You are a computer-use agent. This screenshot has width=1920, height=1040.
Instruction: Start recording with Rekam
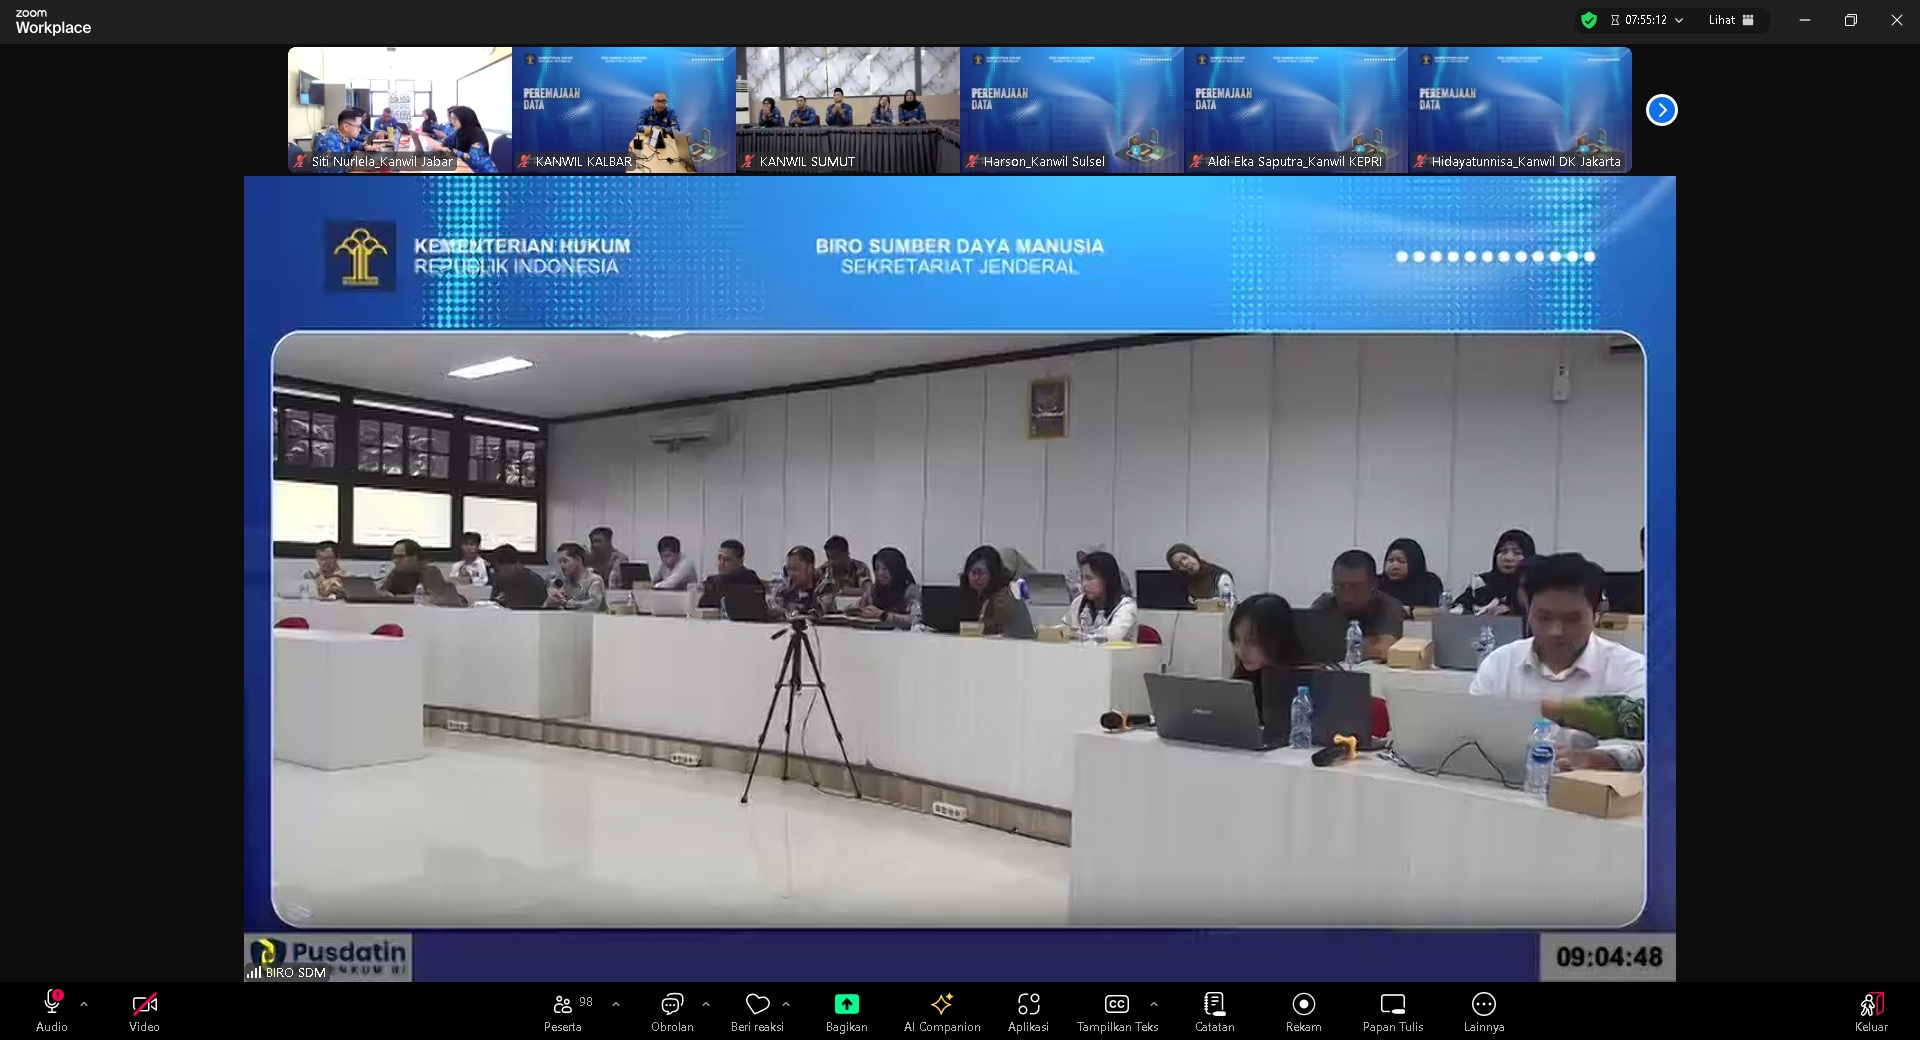point(1303,1011)
